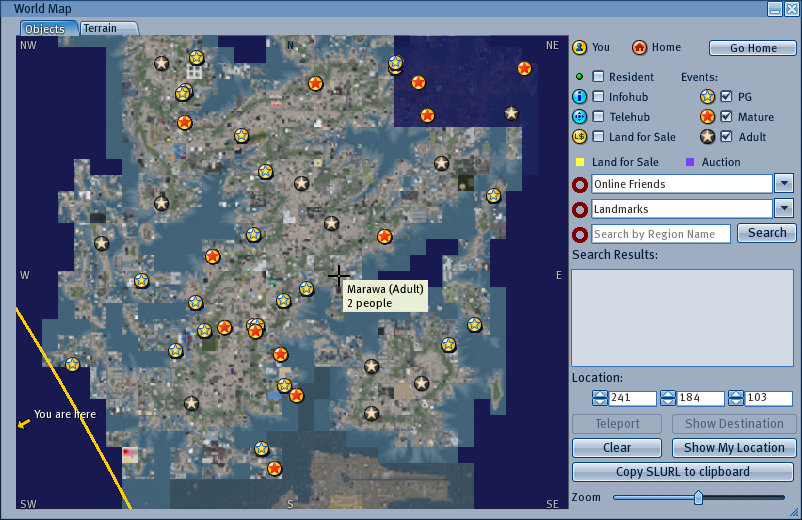The width and height of the screenshot is (802, 520).
Task: Switch to the Objects tab
Action: point(49,29)
